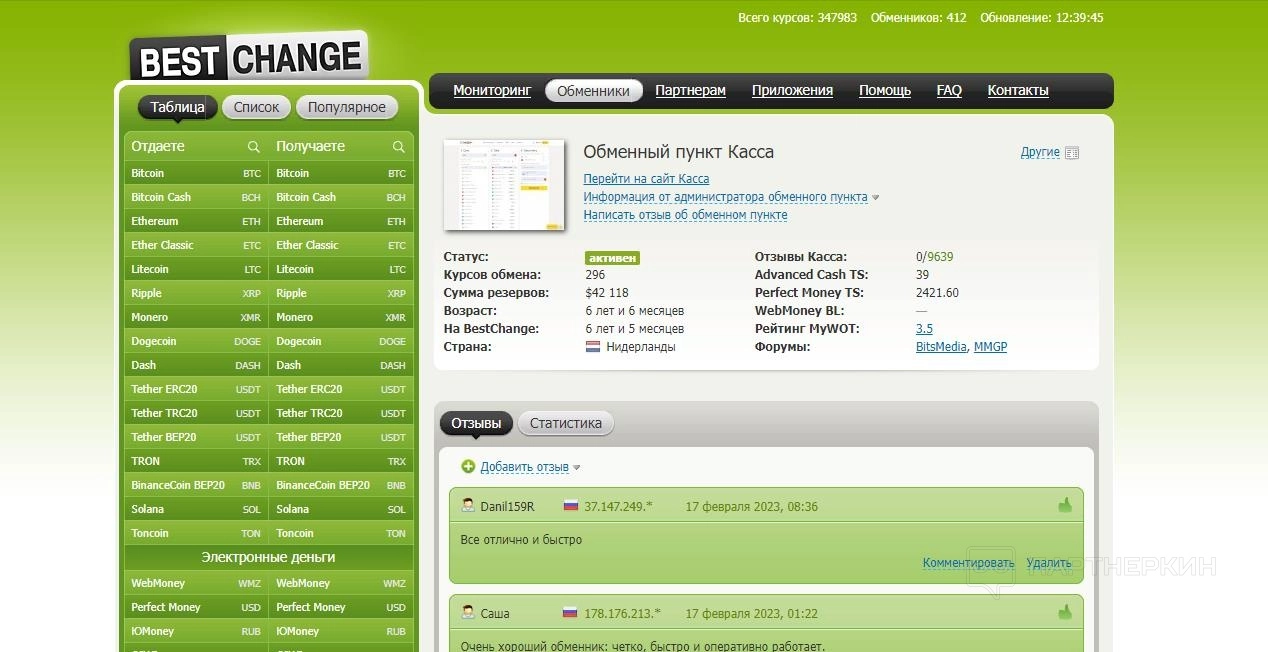Viewport: 1268px width, 652px height.
Task: Open Мониторинг in navigation menu
Action: [492, 90]
